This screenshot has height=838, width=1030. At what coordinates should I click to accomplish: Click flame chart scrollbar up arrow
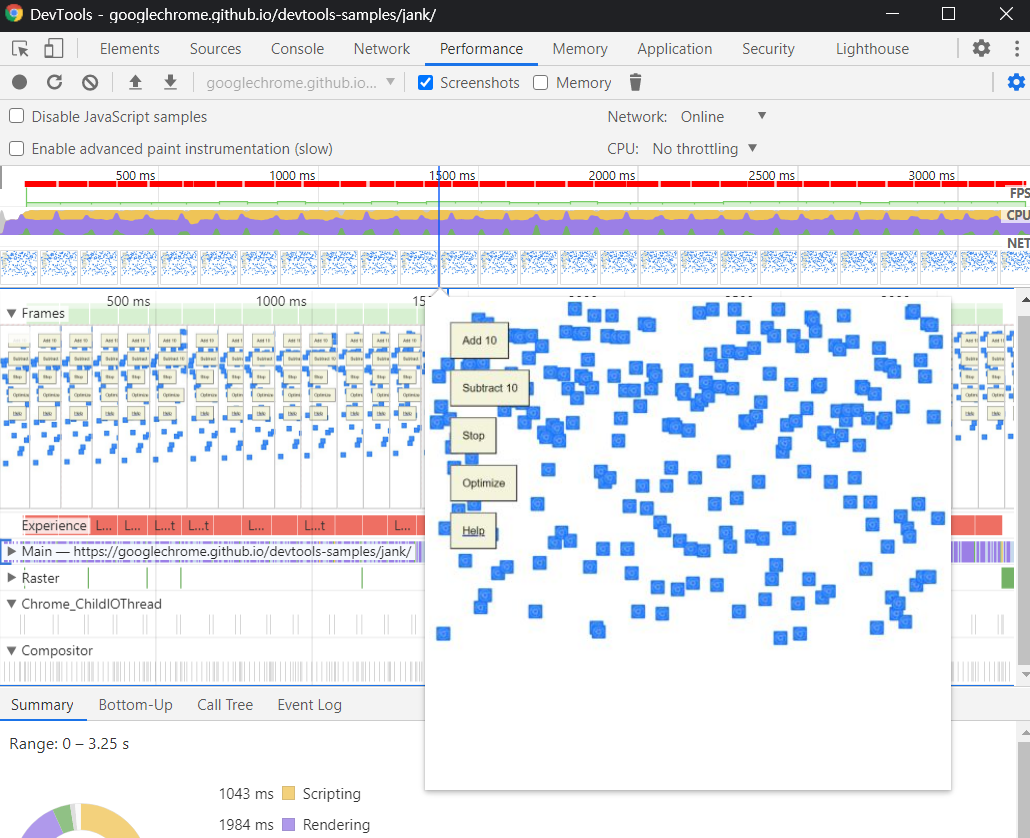(1024, 299)
